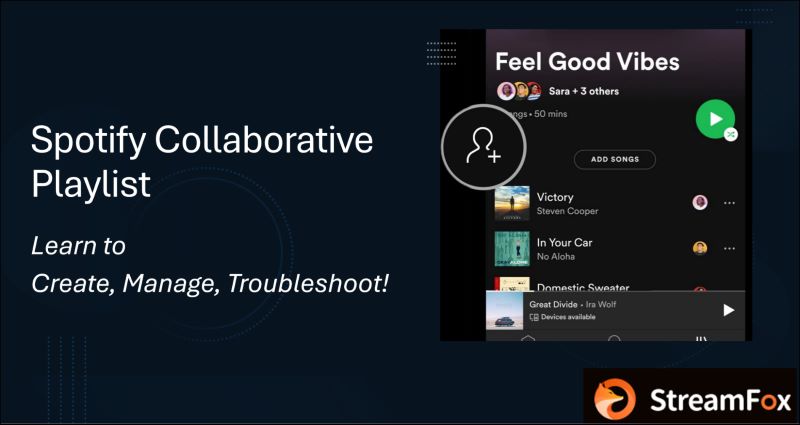Select the Victory album artwork
Screen dimensions: 800x425
pos(512,203)
